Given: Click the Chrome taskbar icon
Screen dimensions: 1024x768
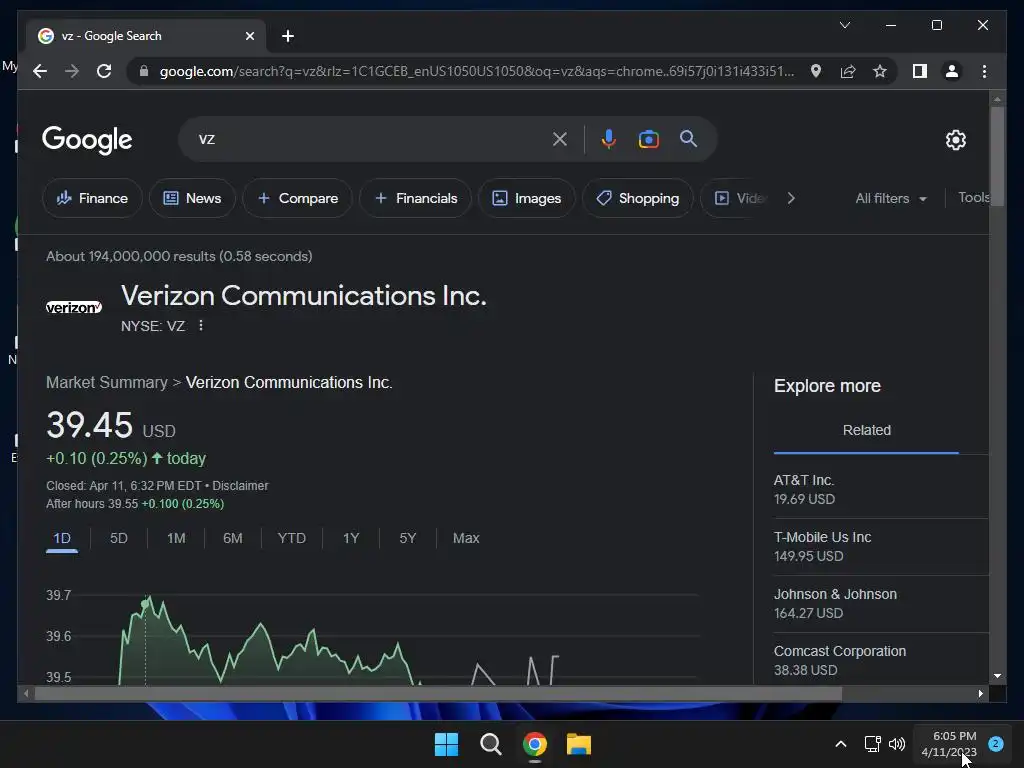Looking at the screenshot, I should click(534, 744).
